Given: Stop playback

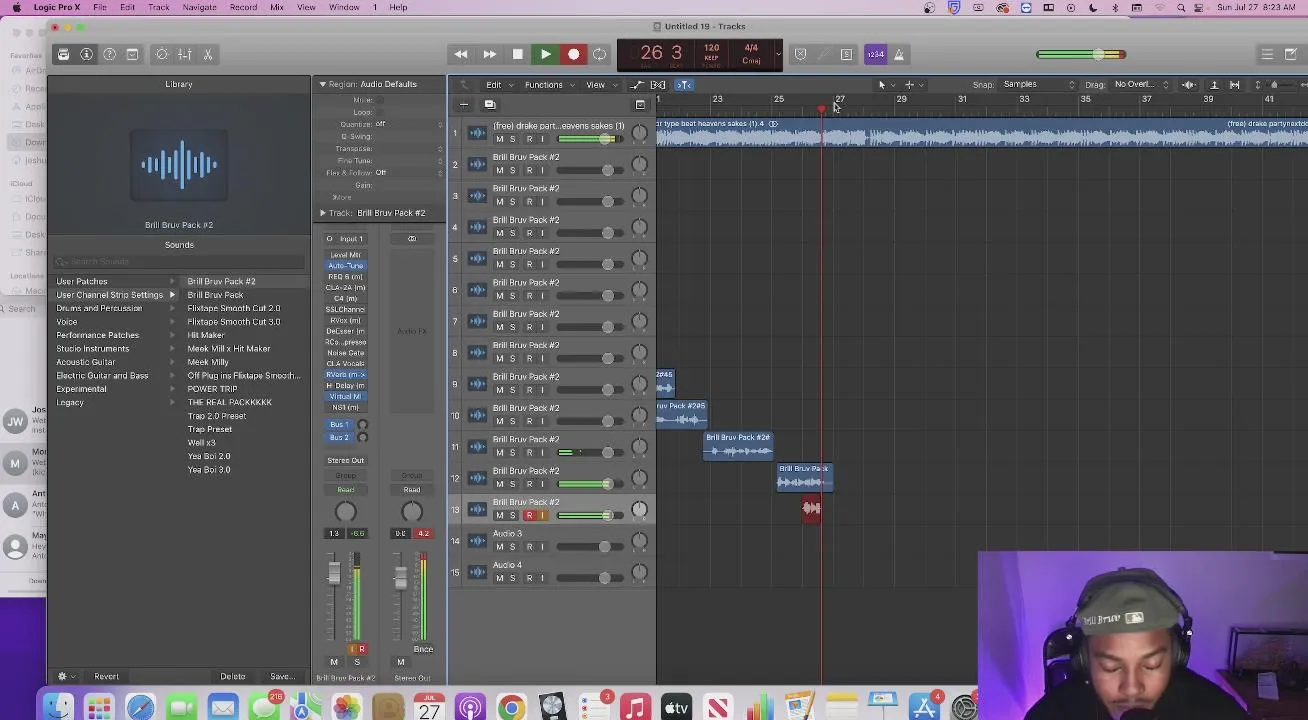Looking at the screenshot, I should click(517, 54).
